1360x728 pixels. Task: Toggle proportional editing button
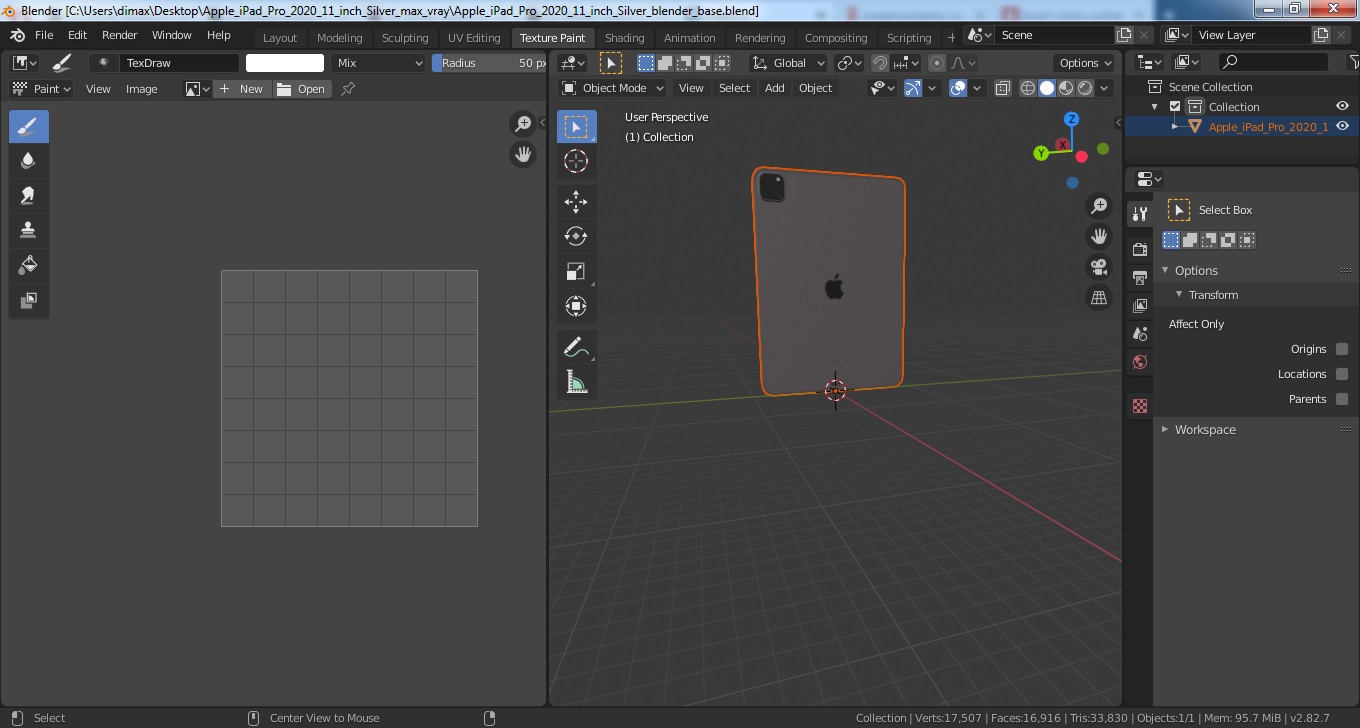[x=937, y=63]
